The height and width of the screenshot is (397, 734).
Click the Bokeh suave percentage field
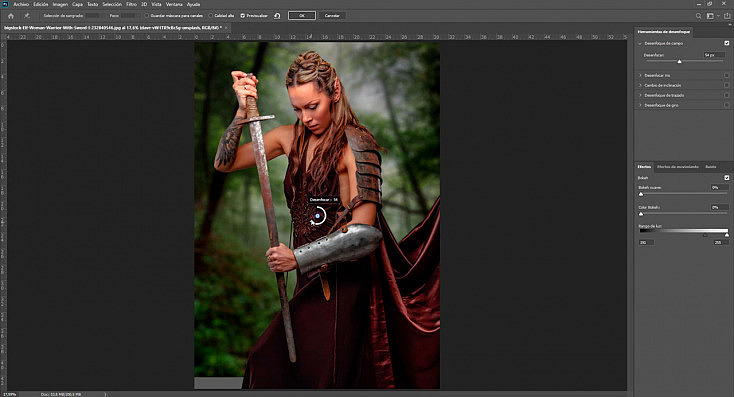point(719,187)
